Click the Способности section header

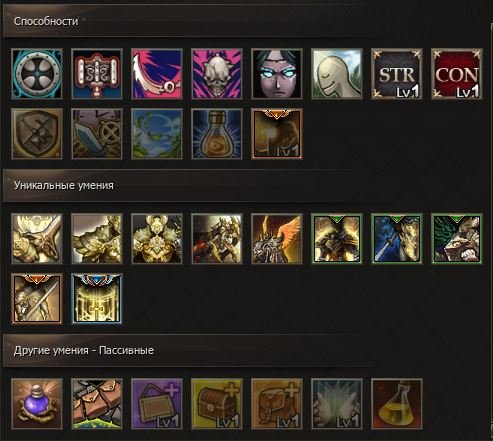tap(46, 21)
